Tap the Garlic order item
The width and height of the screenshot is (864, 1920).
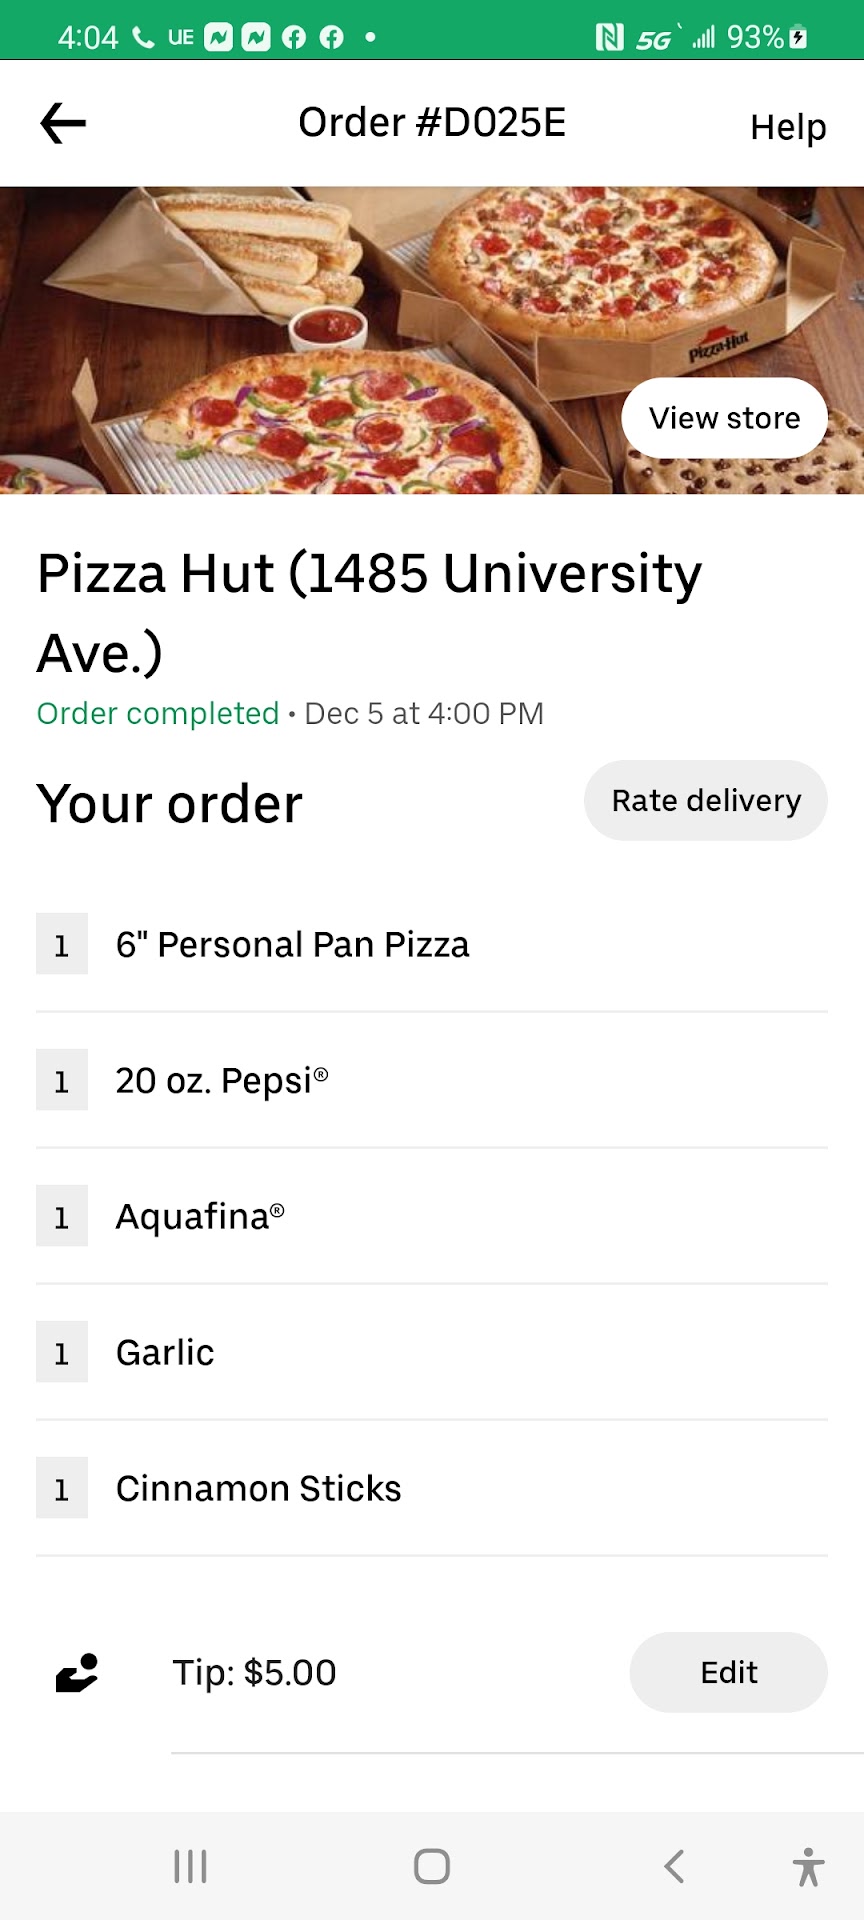click(165, 1352)
